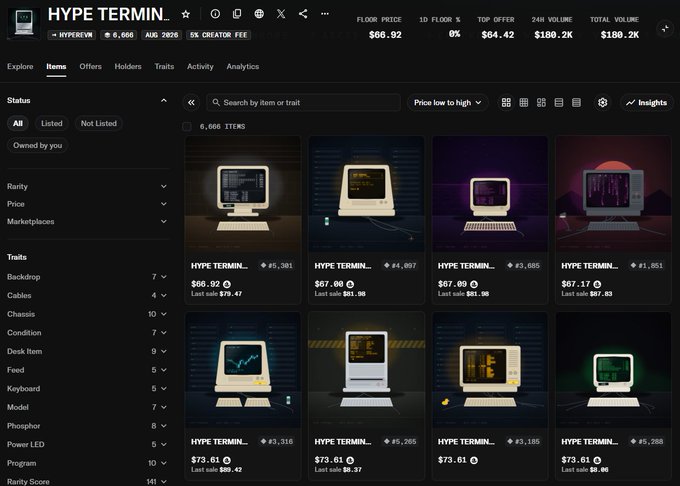Viewport: 680px width, 486px height.
Task: Open the collection info icon
Action: coord(215,14)
